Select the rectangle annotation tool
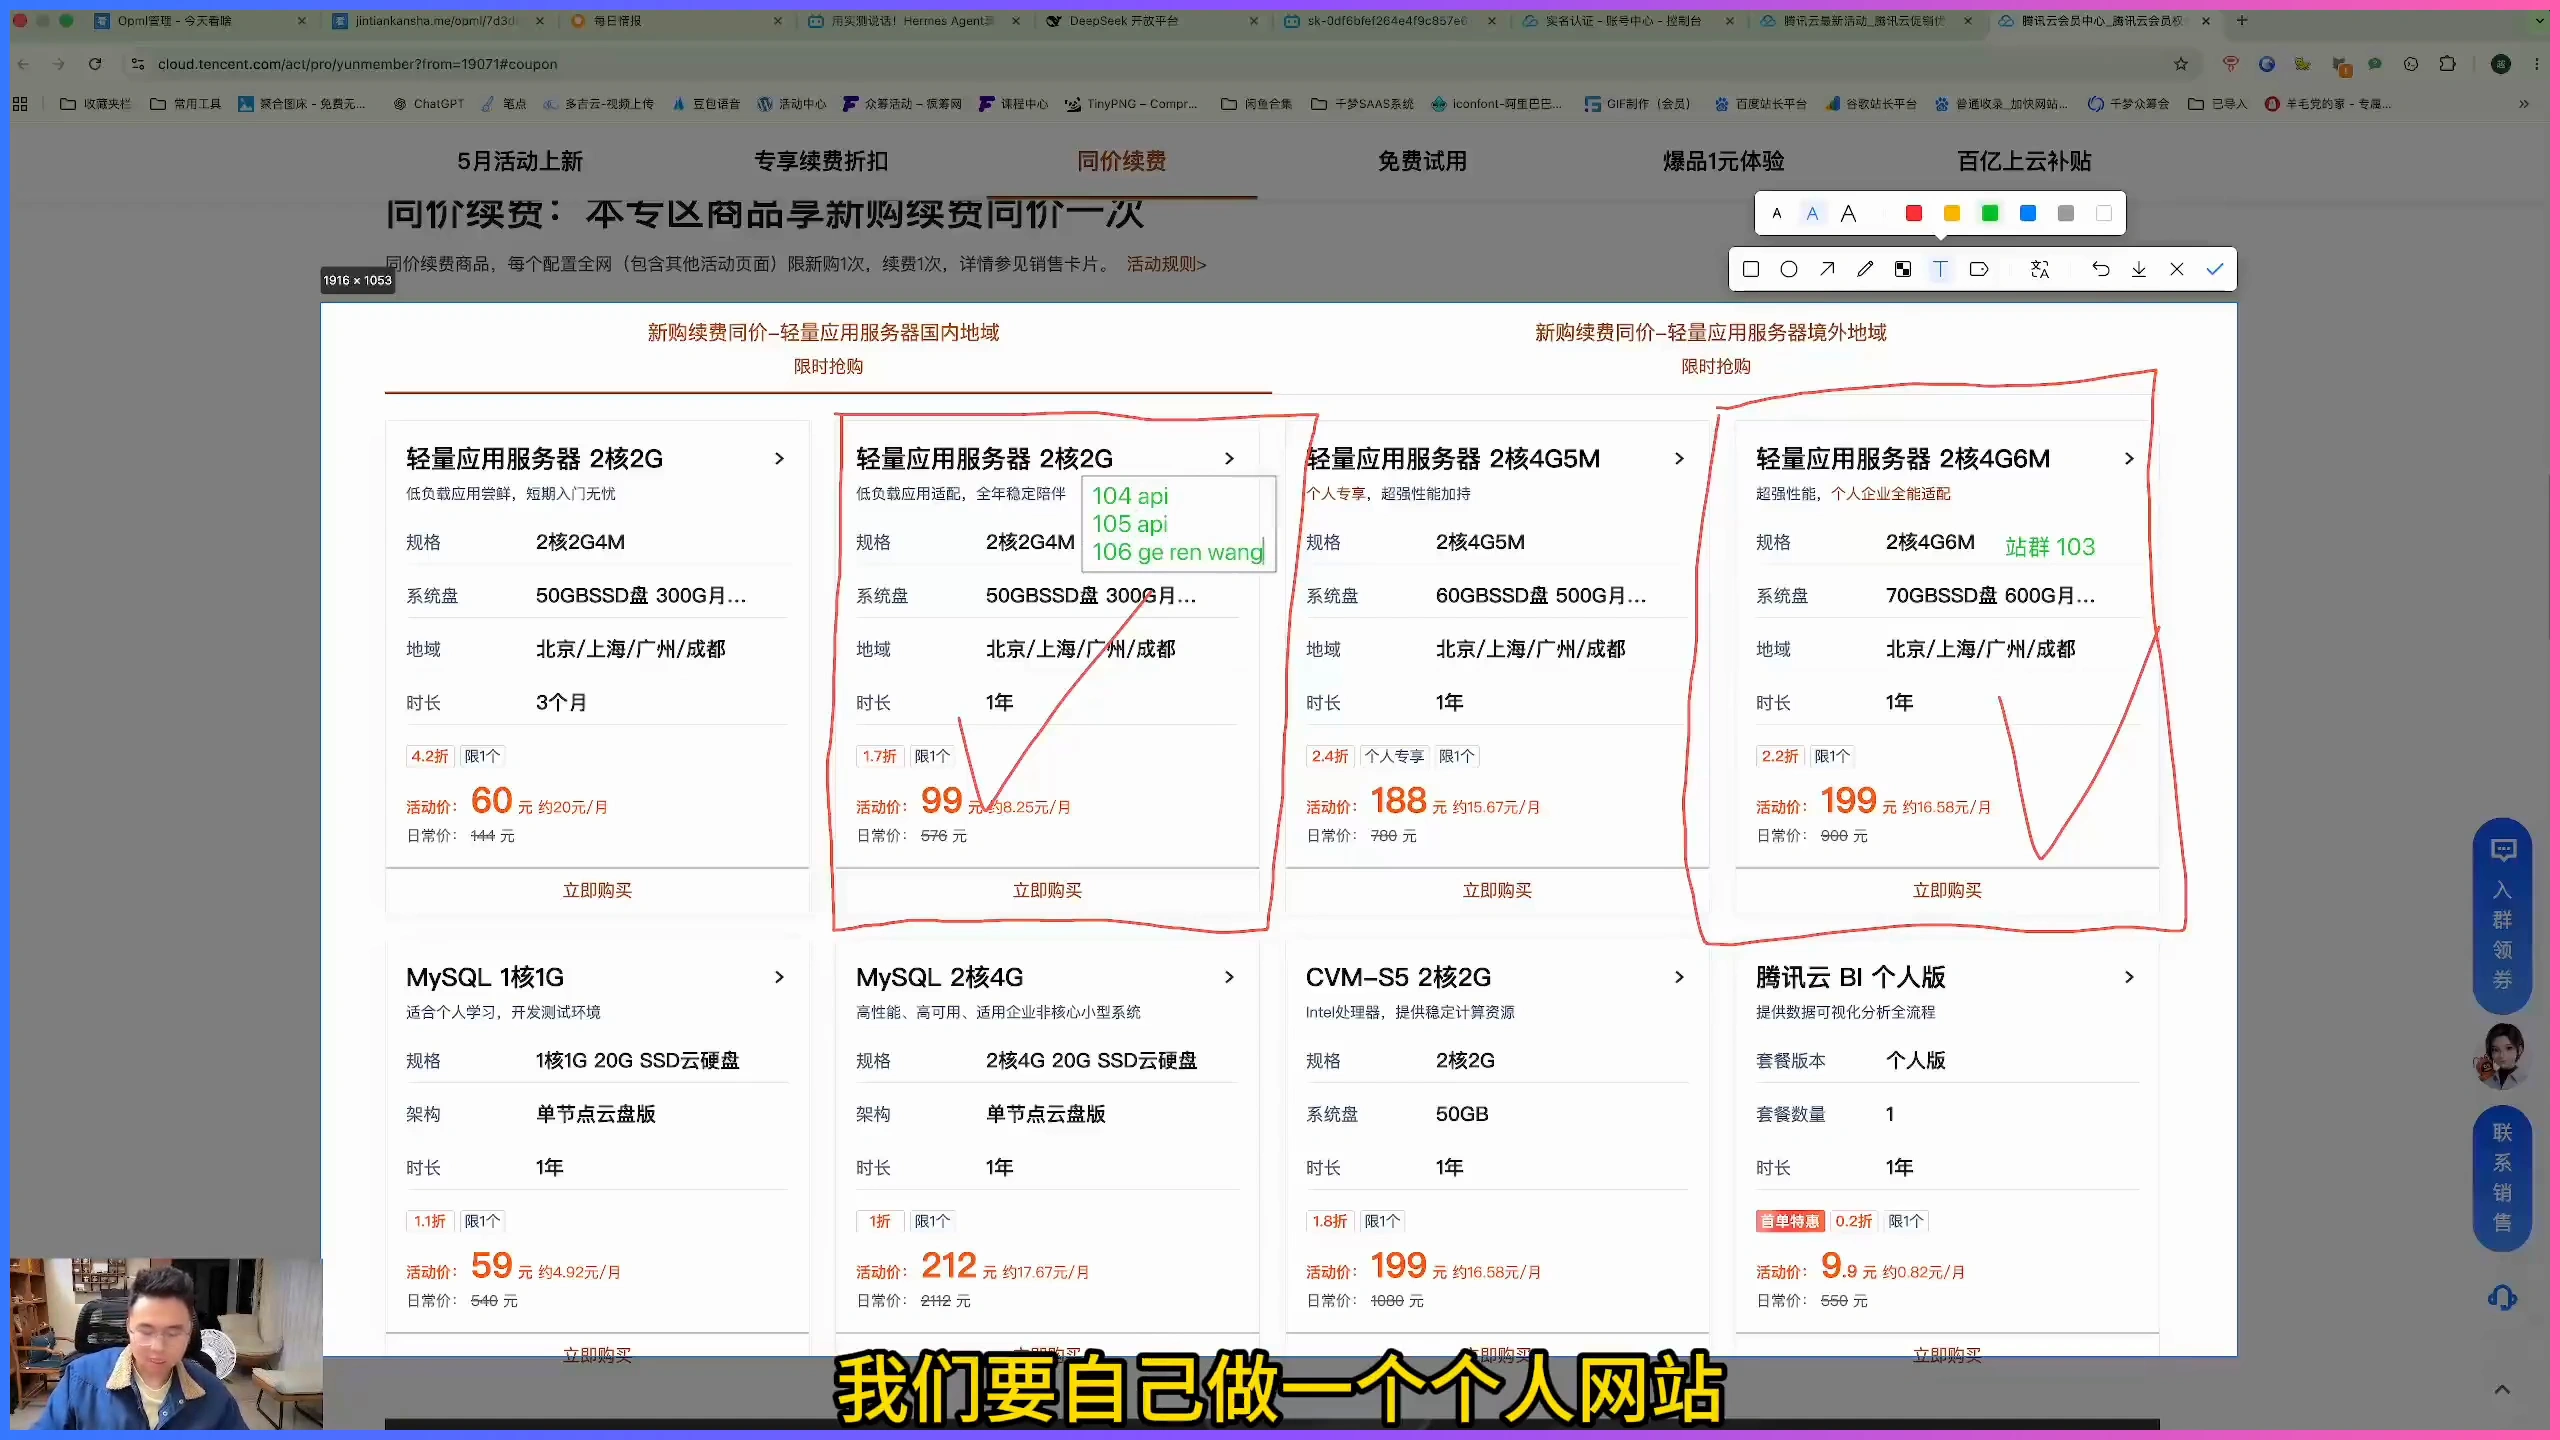The height and width of the screenshot is (1440, 2560). [x=1751, y=269]
